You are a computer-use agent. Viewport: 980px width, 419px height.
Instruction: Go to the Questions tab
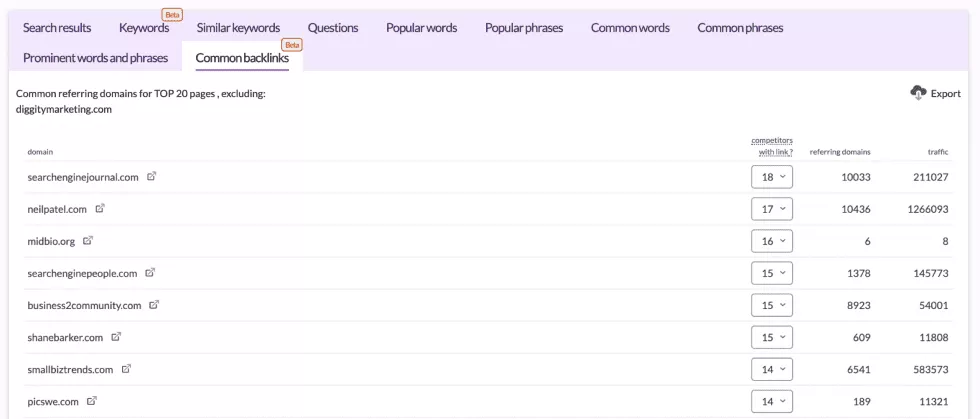coord(333,28)
